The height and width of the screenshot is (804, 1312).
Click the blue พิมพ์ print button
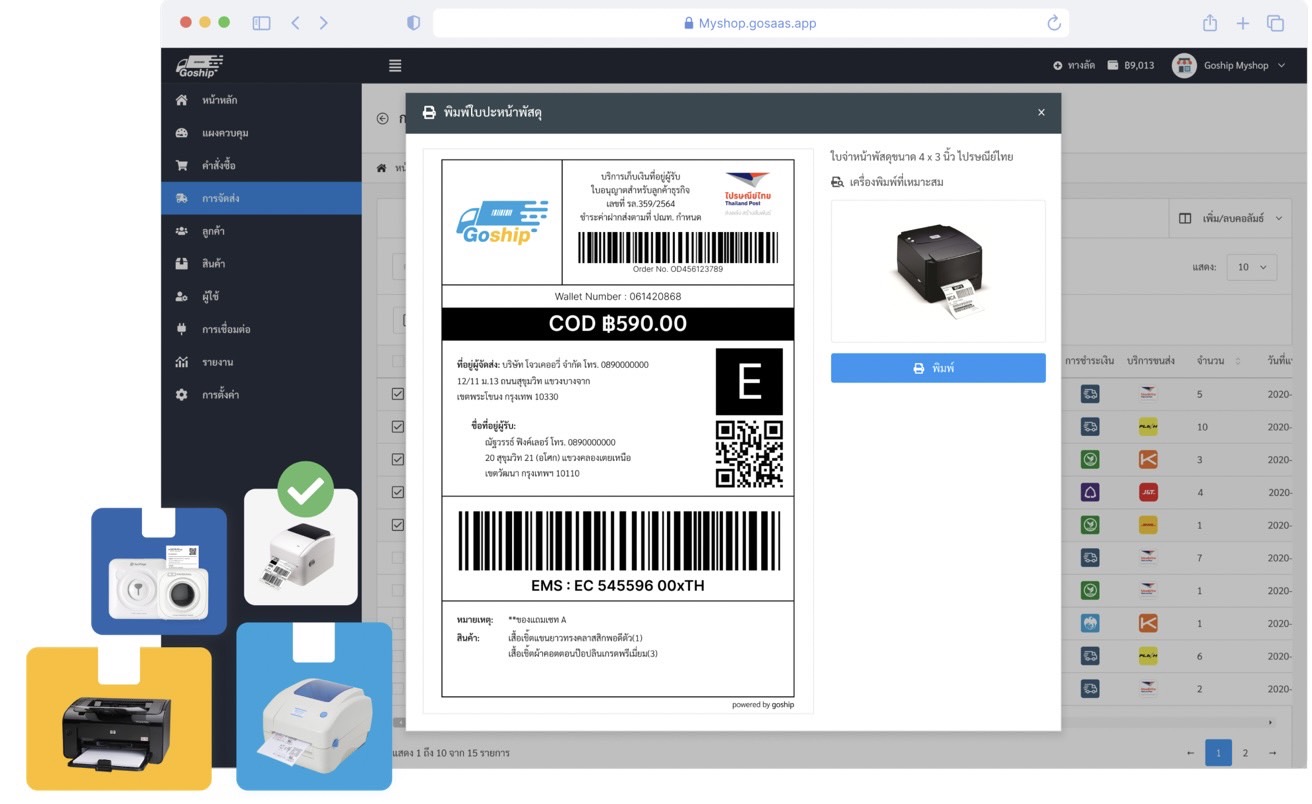(x=937, y=368)
